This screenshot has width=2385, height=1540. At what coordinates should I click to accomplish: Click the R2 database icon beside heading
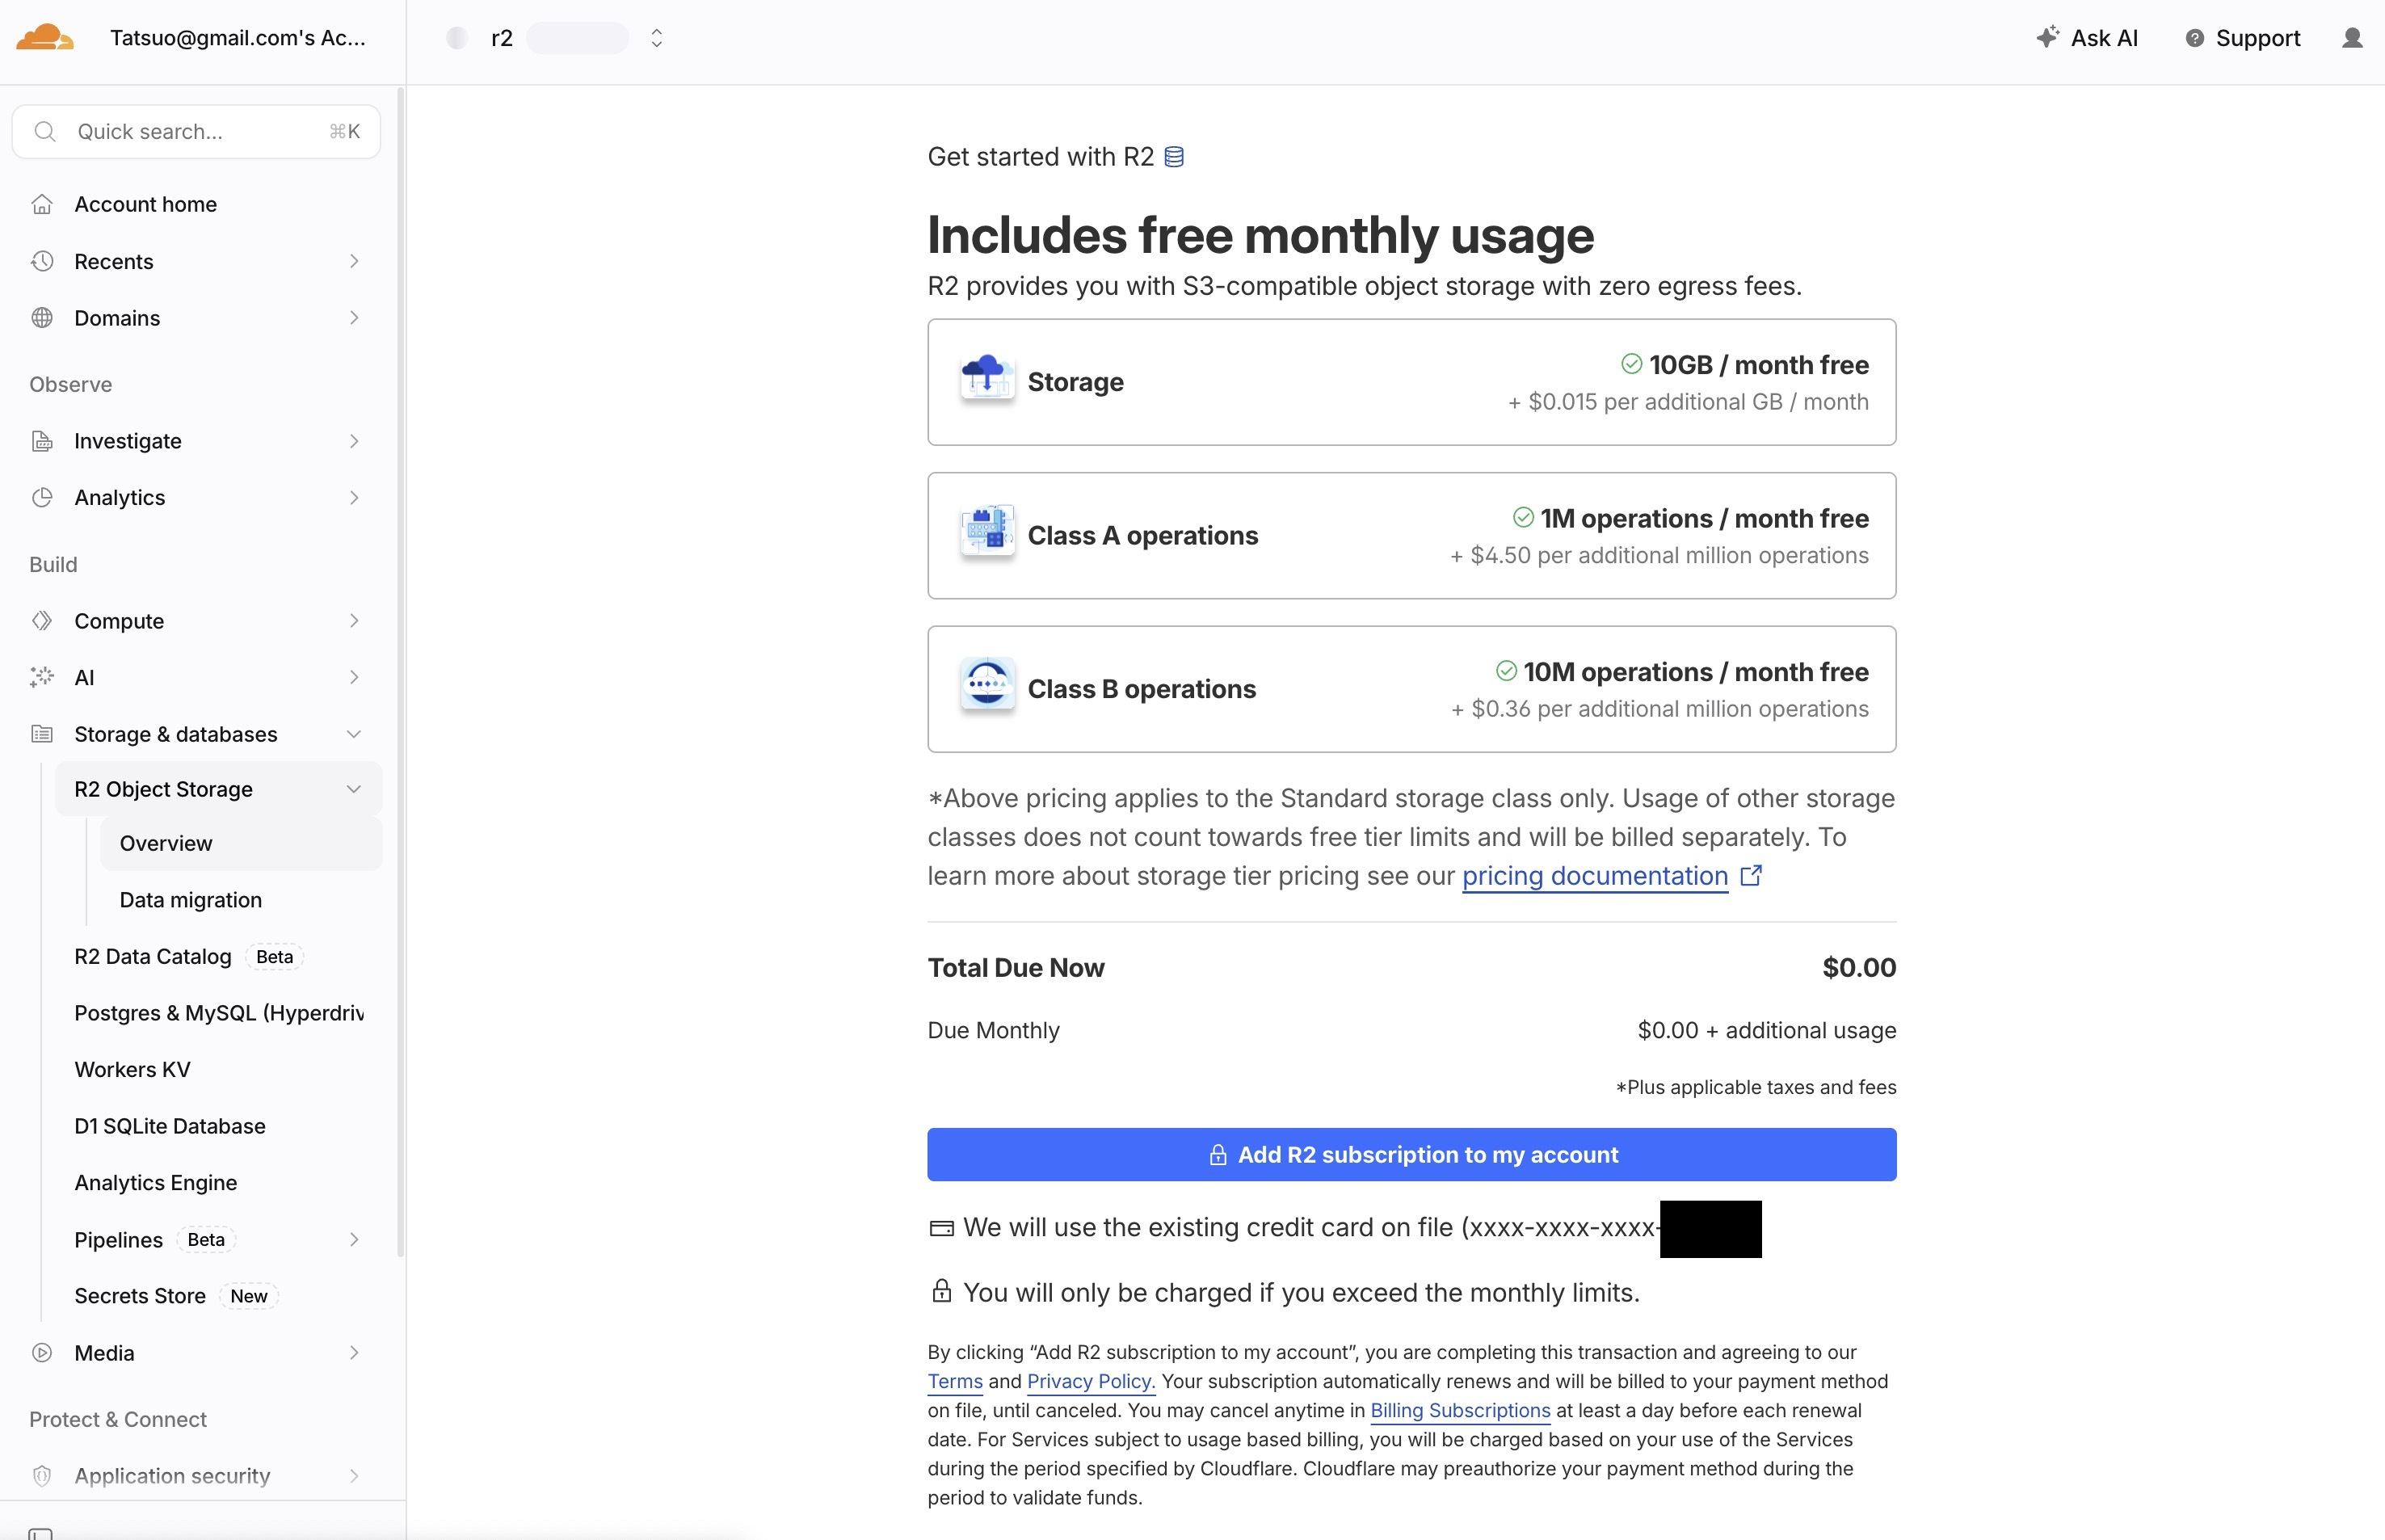click(1174, 157)
